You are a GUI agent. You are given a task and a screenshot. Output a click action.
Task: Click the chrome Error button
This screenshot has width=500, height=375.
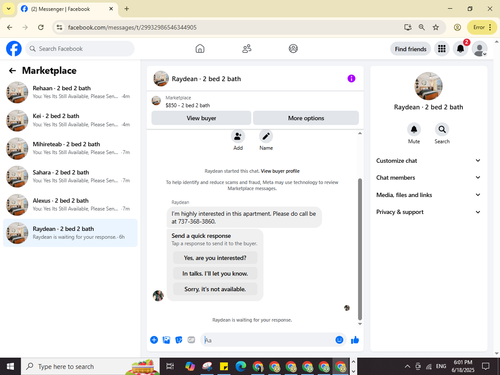(x=482, y=27)
